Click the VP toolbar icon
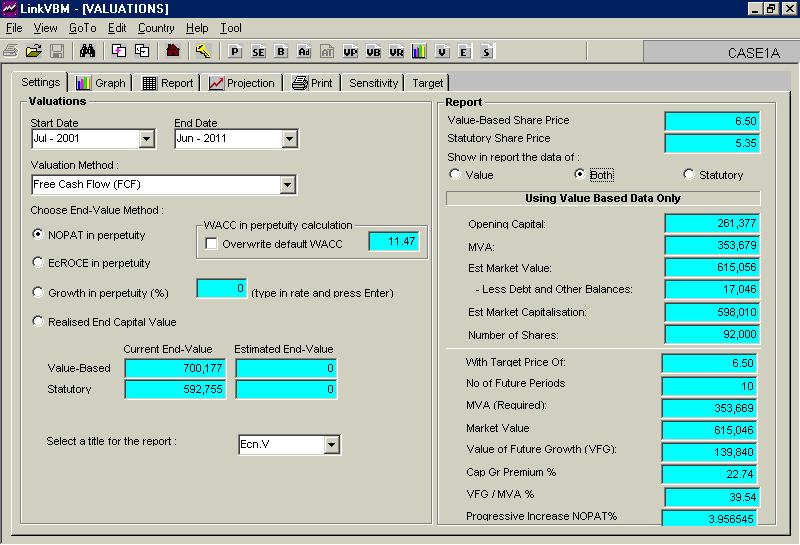The image size is (800, 545). [350, 52]
